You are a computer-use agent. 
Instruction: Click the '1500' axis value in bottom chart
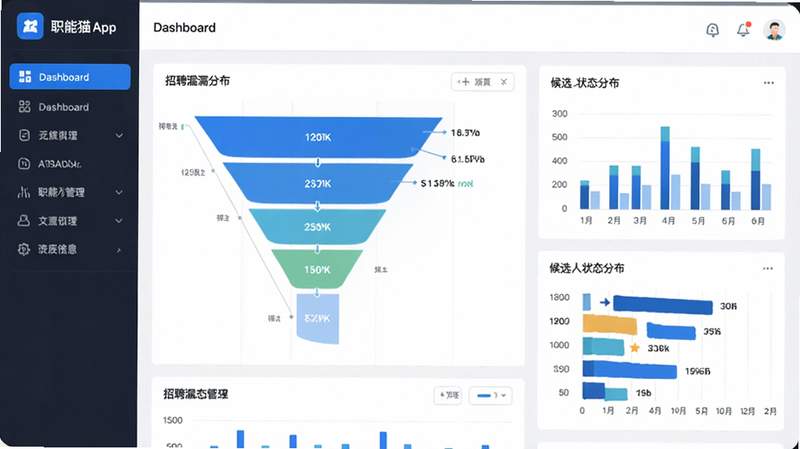coord(172,420)
